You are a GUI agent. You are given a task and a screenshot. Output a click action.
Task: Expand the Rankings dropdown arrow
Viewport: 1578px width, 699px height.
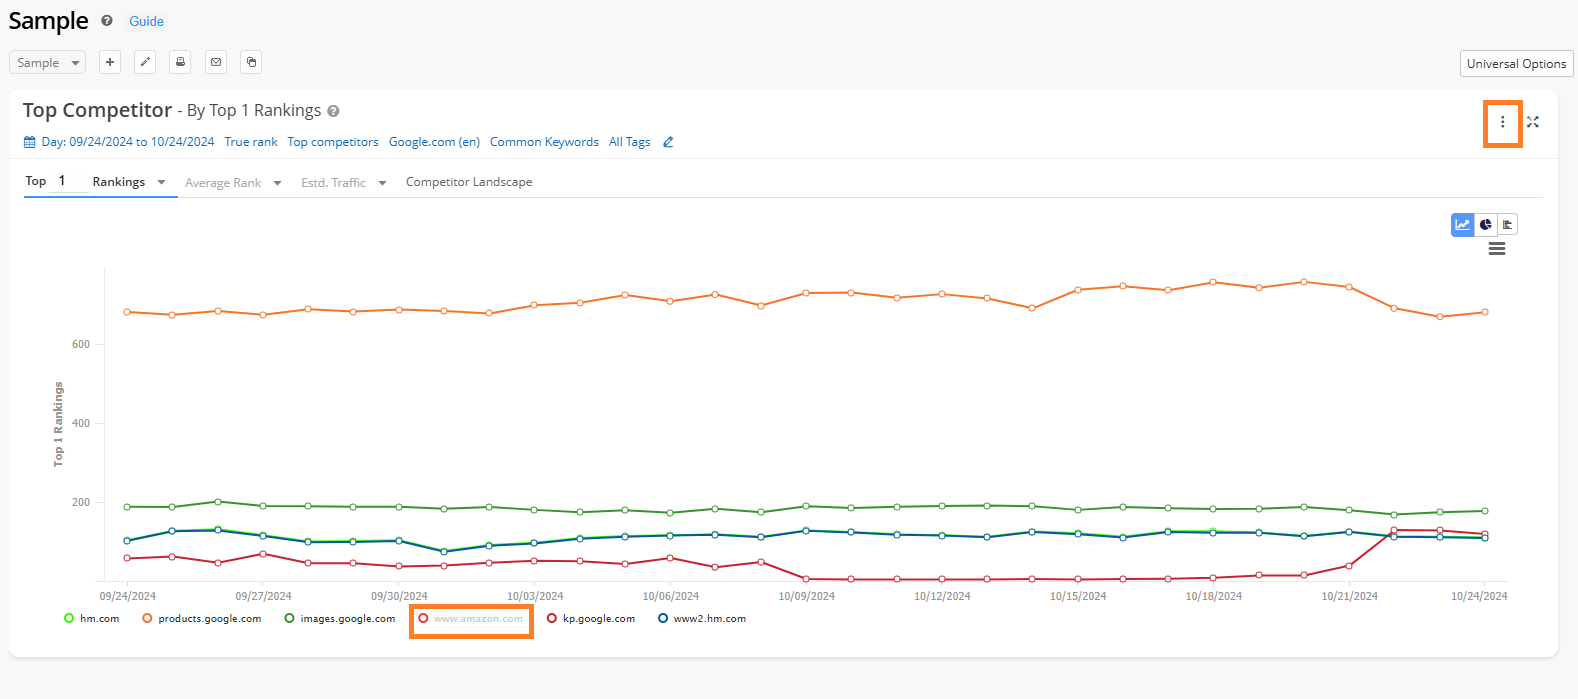coord(162,182)
